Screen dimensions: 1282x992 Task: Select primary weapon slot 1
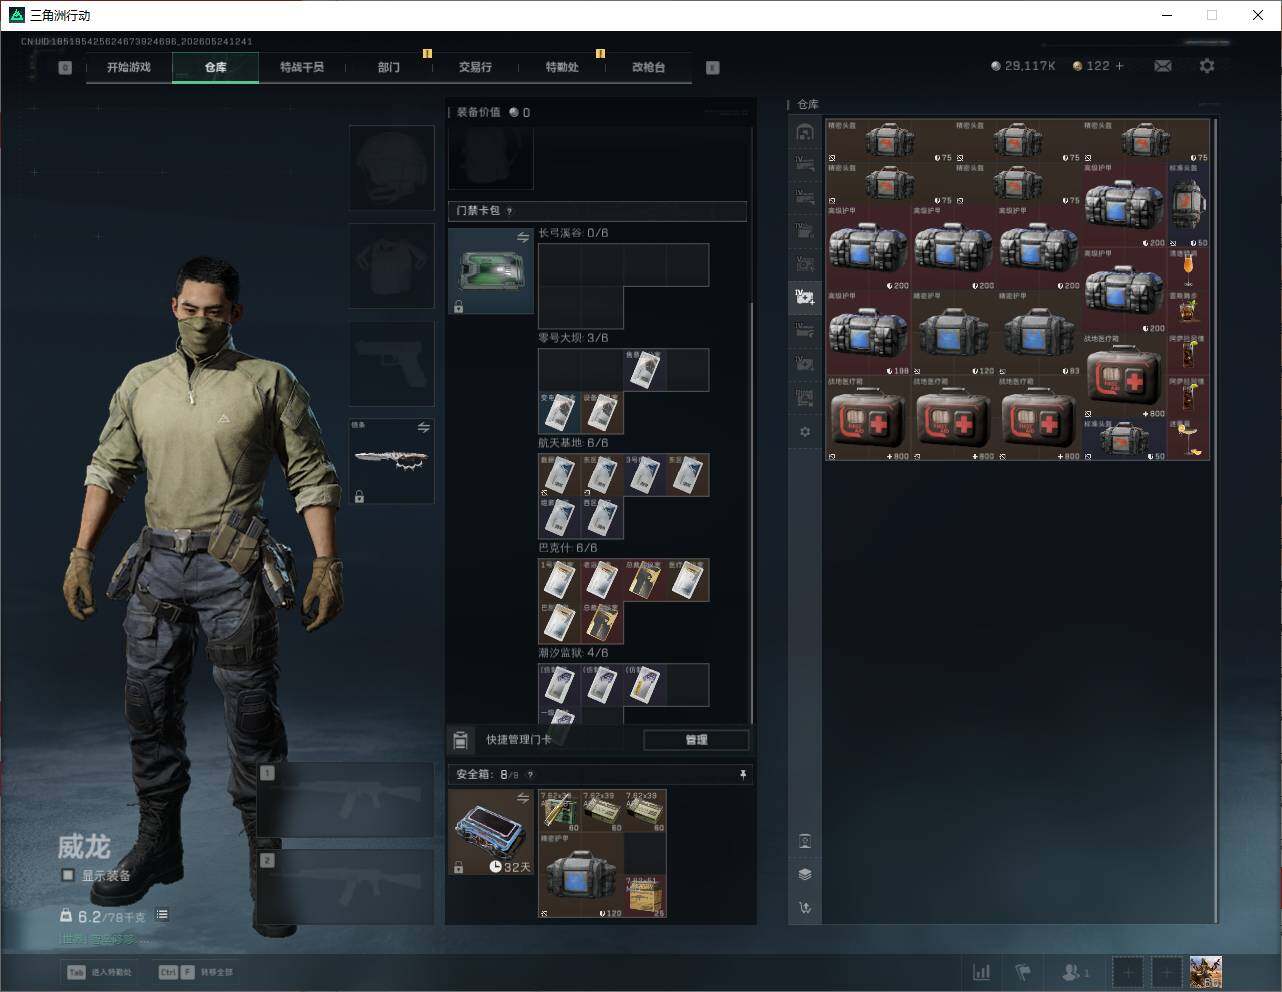click(345, 800)
